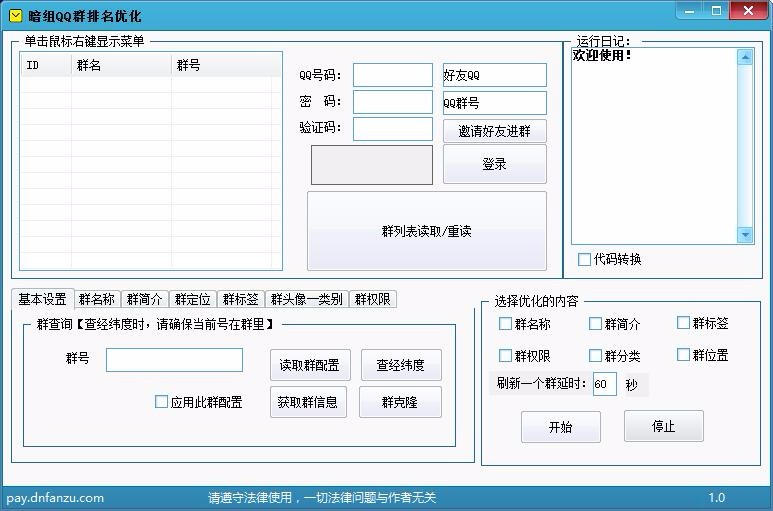Click the 群克隆 button

click(x=400, y=402)
